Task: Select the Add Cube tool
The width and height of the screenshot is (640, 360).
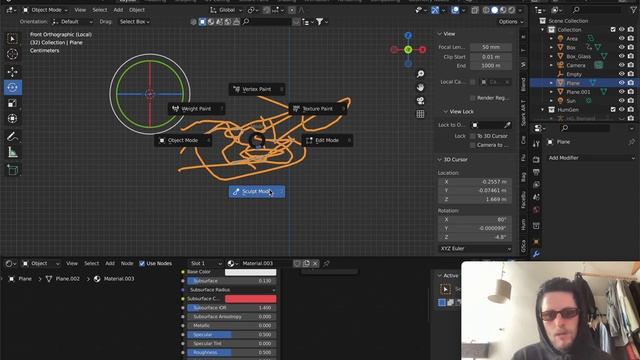Action: [x=13, y=170]
